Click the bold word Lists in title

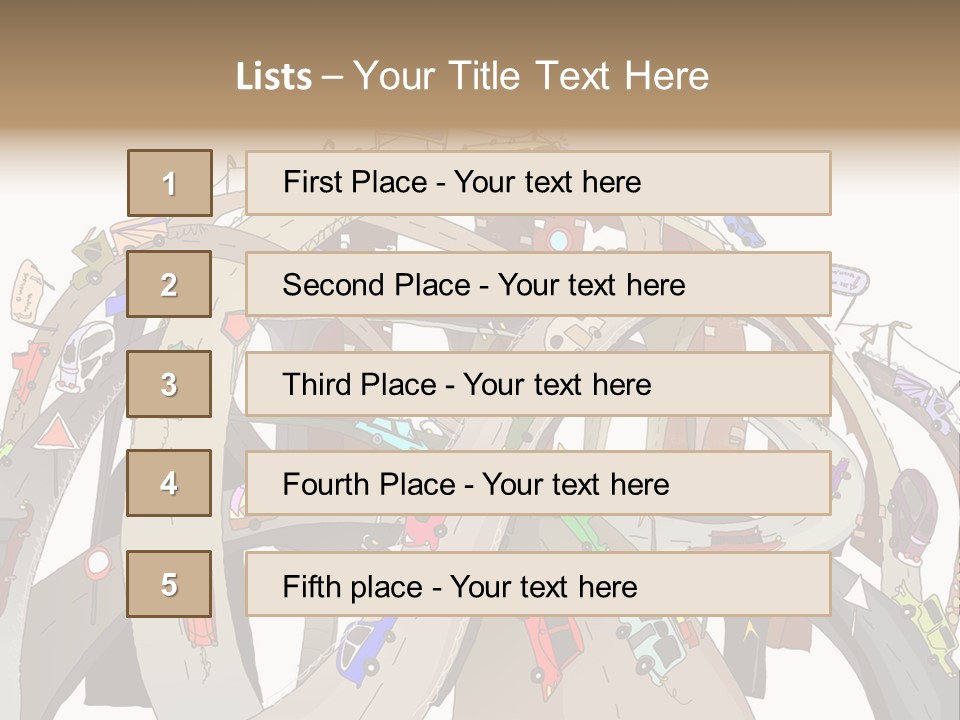(x=273, y=77)
